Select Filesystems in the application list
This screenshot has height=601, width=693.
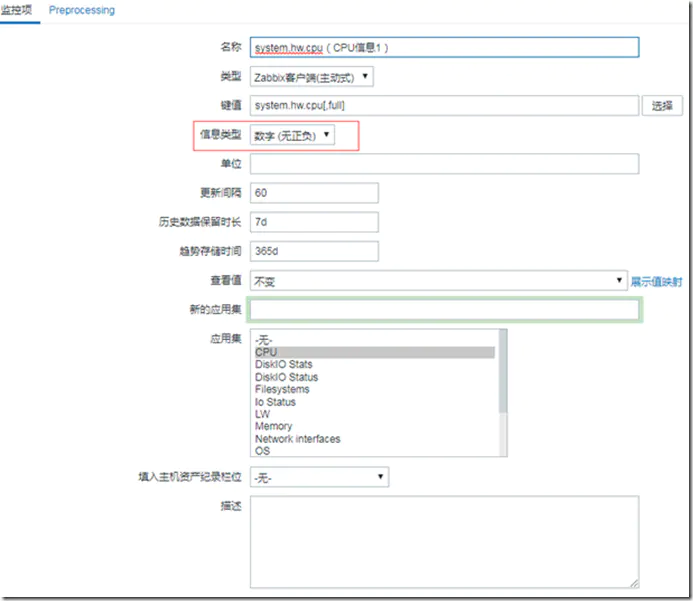click(x=375, y=389)
